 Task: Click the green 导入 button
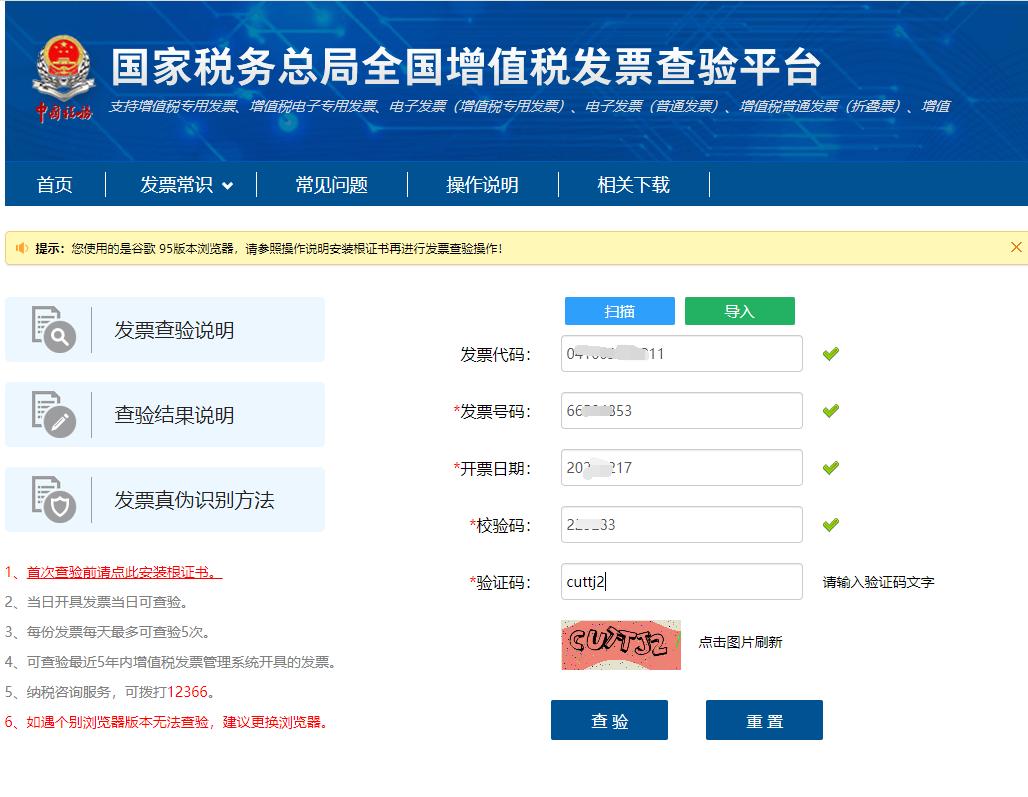[x=739, y=311]
